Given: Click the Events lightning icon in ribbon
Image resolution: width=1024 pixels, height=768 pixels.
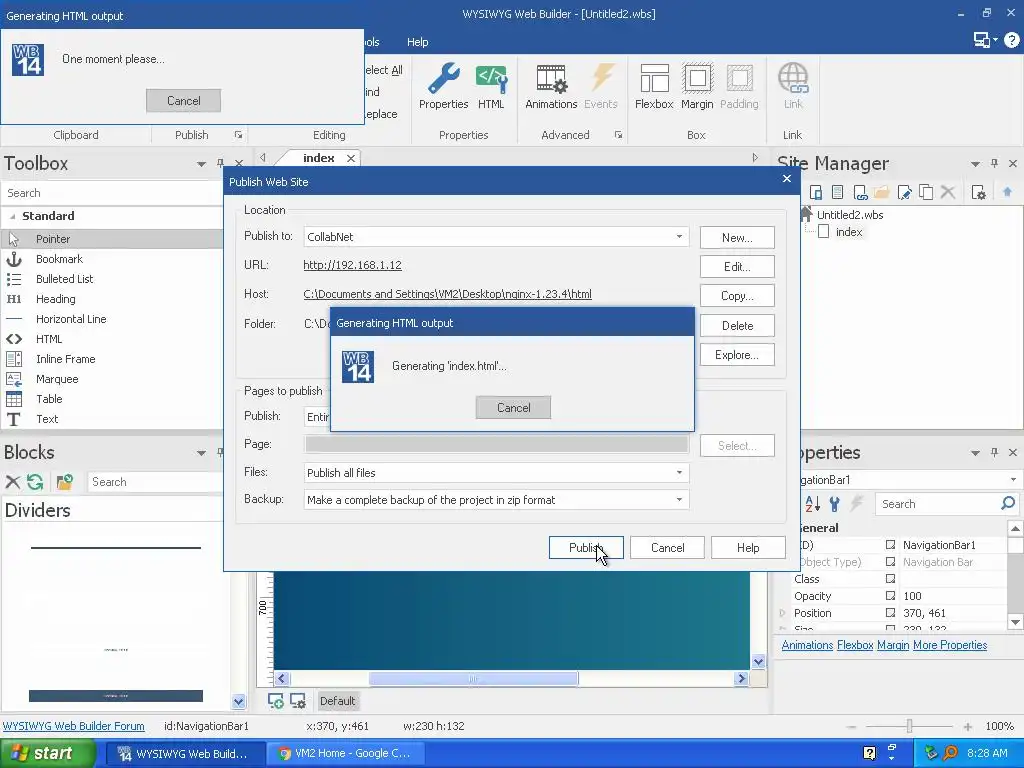Looking at the screenshot, I should pyautogui.click(x=601, y=86).
